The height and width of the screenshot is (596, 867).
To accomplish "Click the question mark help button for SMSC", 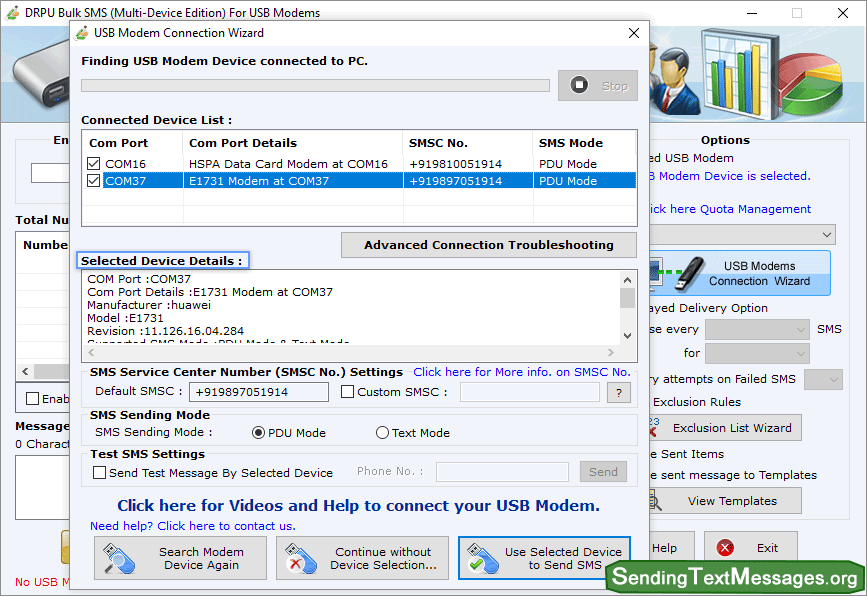I will [619, 393].
